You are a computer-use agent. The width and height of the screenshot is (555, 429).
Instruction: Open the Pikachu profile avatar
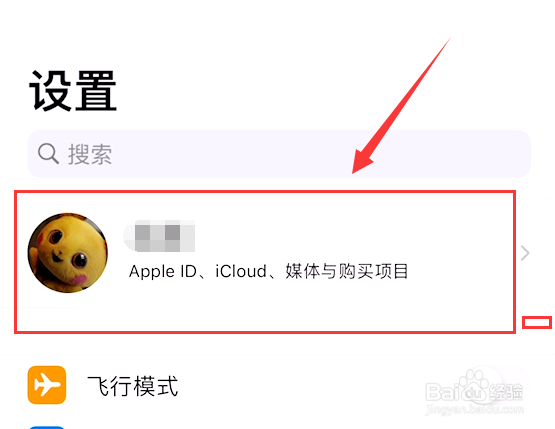click(x=68, y=253)
